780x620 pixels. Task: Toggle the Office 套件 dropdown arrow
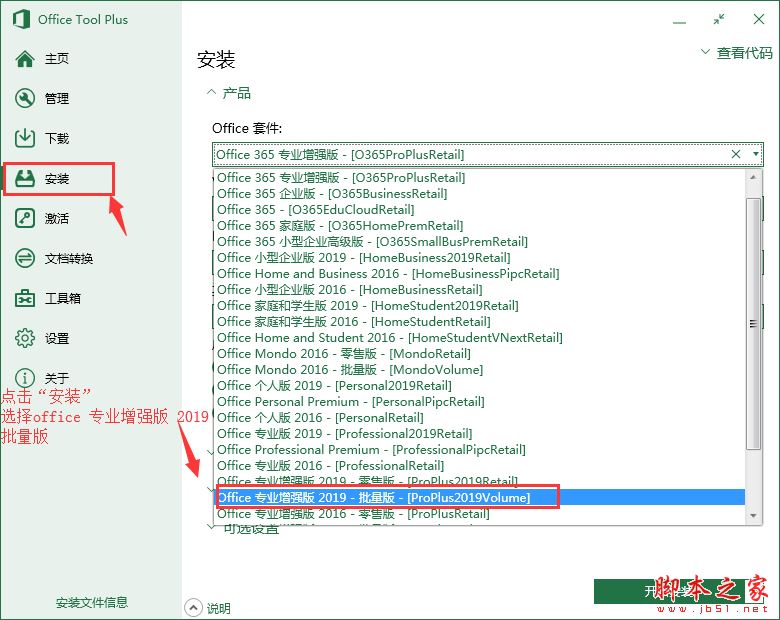[x=755, y=154]
